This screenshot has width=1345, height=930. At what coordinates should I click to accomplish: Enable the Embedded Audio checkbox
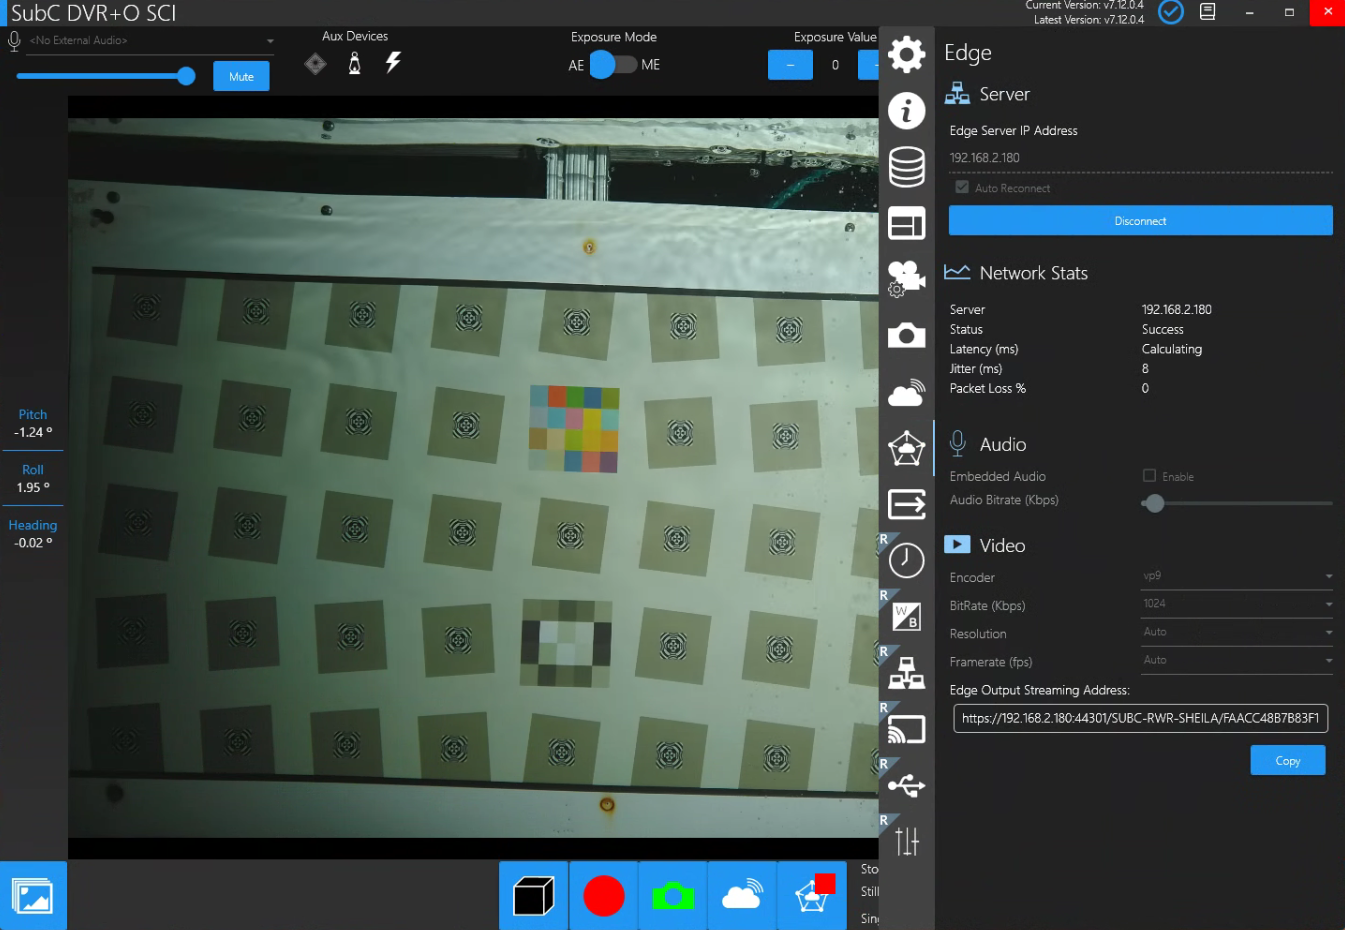[x=1149, y=476]
